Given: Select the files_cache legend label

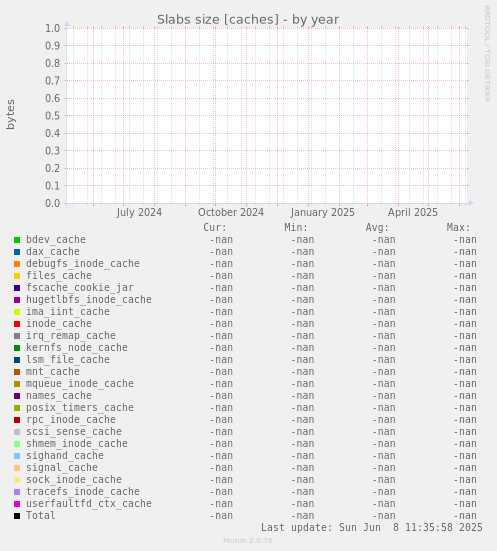Looking at the screenshot, I should (x=59, y=276).
